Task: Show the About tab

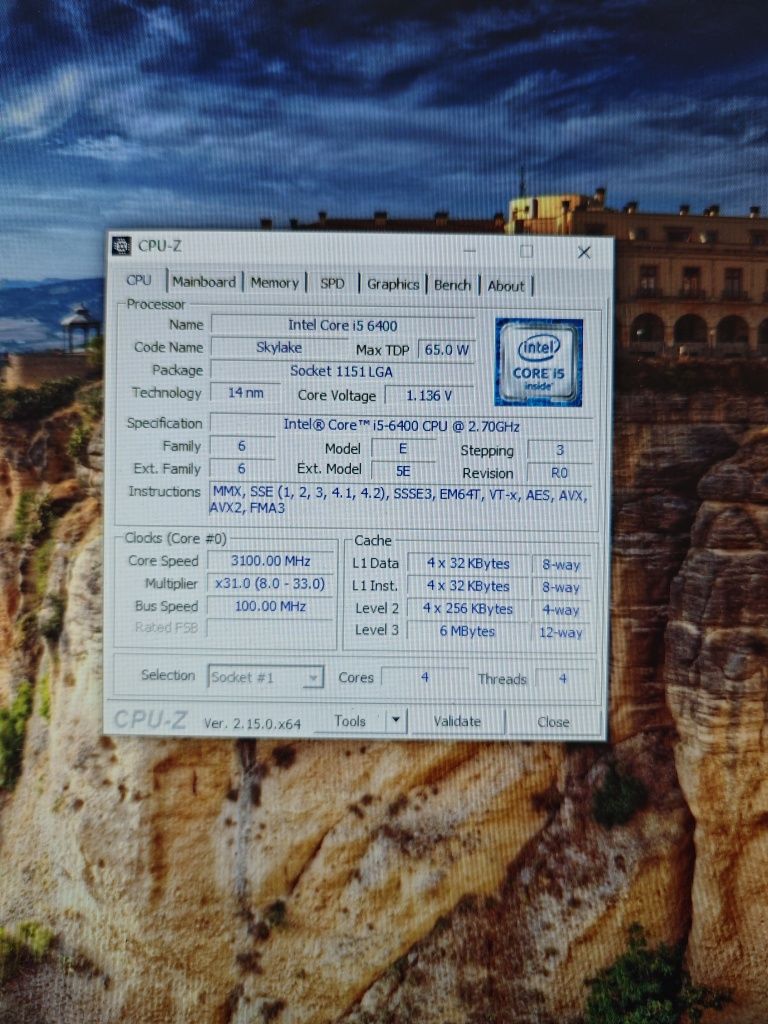Action: click(505, 285)
